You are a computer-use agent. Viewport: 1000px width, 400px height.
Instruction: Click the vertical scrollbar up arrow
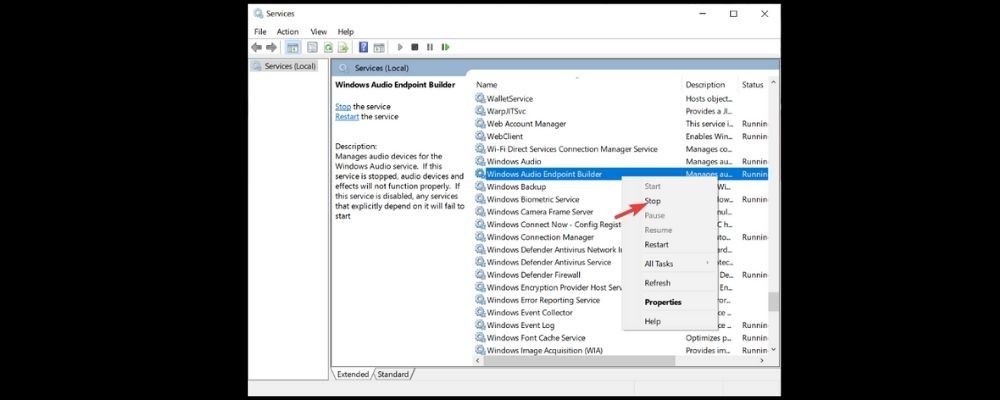pos(774,84)
